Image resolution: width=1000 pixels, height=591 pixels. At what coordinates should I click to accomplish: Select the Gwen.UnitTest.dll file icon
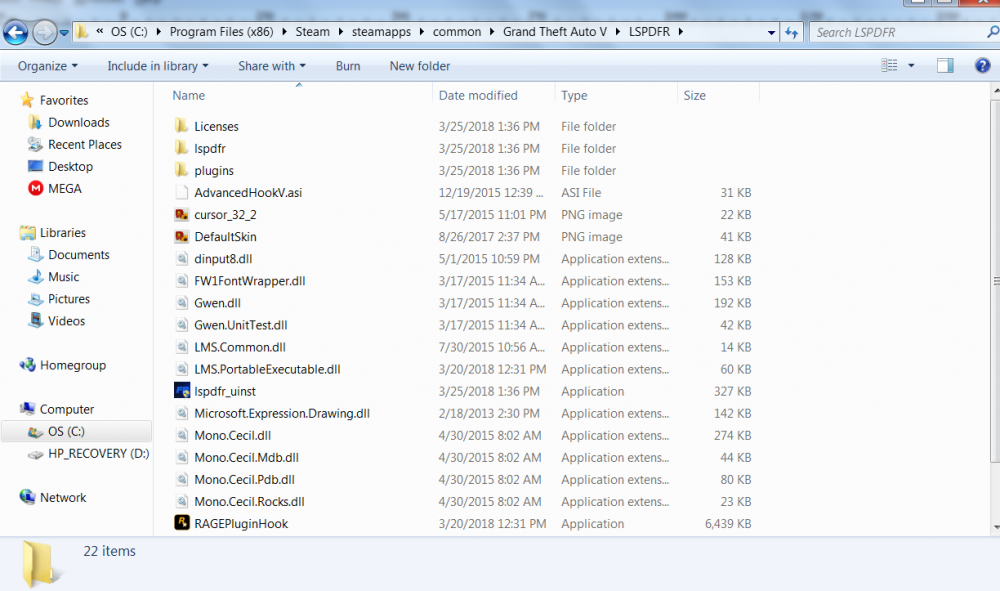(x=182, y=325)
